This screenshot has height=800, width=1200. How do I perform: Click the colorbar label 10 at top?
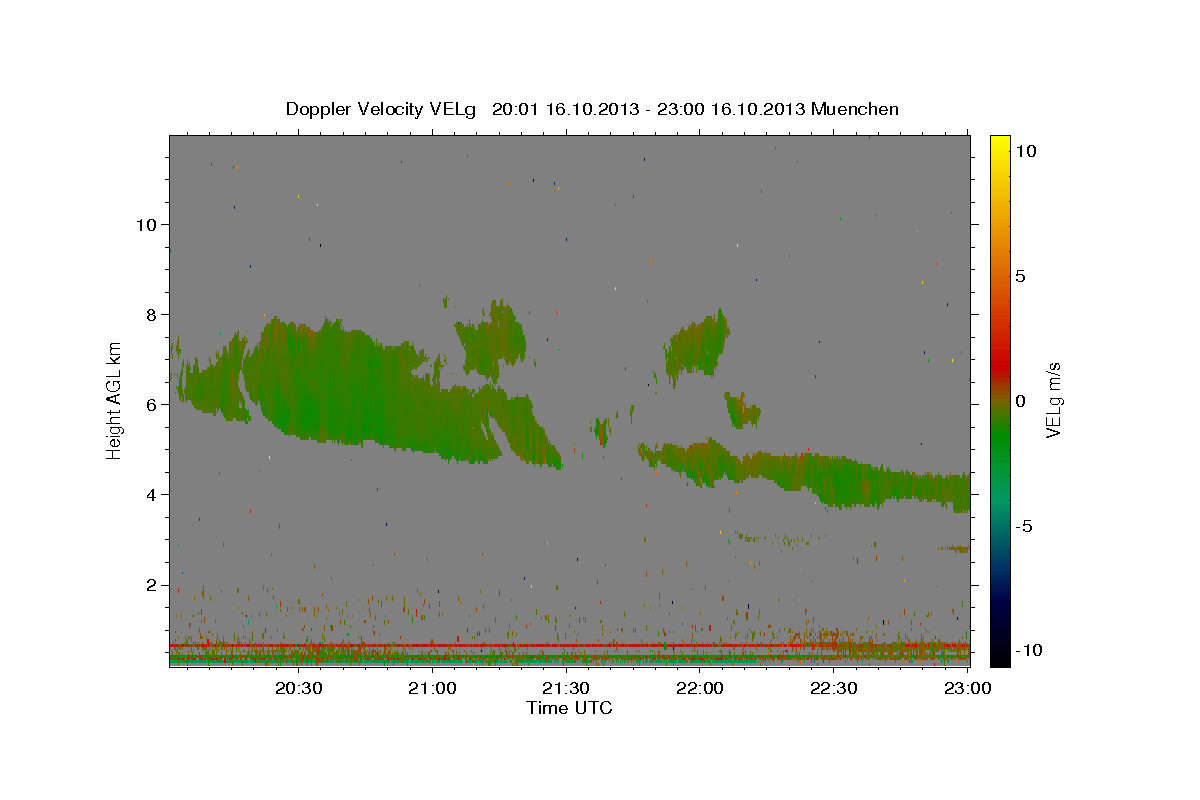[x=1025, y=151]
